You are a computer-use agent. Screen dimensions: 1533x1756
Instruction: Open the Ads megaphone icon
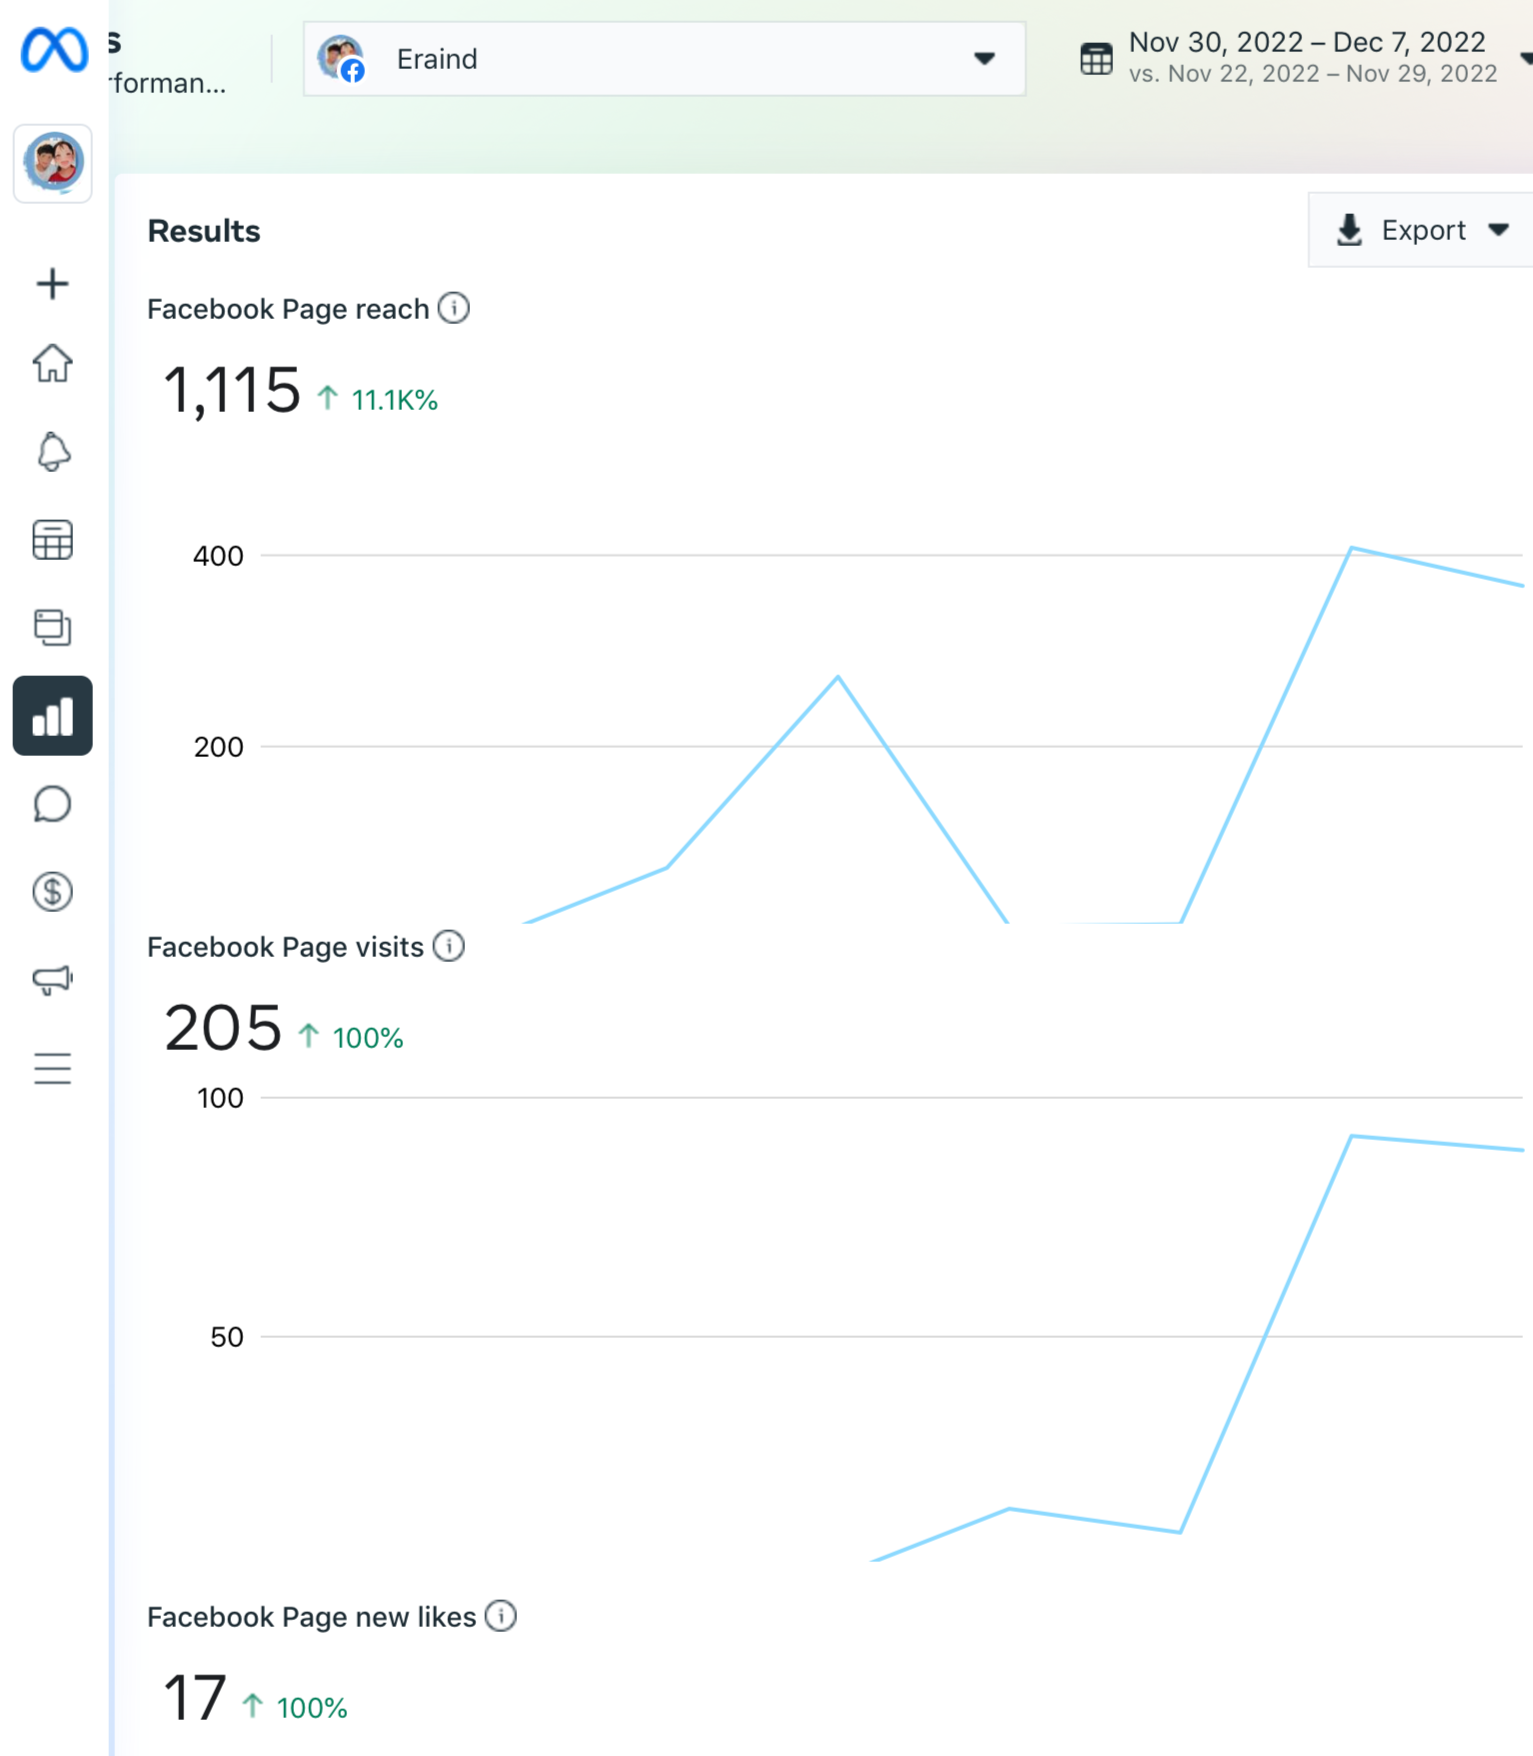53,979
